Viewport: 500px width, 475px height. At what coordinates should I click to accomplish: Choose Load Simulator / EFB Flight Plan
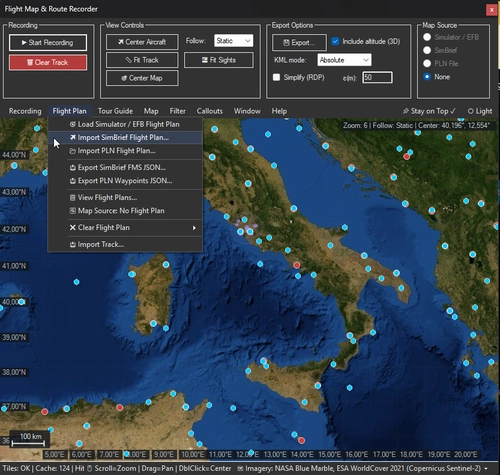(x=125, y=124)
